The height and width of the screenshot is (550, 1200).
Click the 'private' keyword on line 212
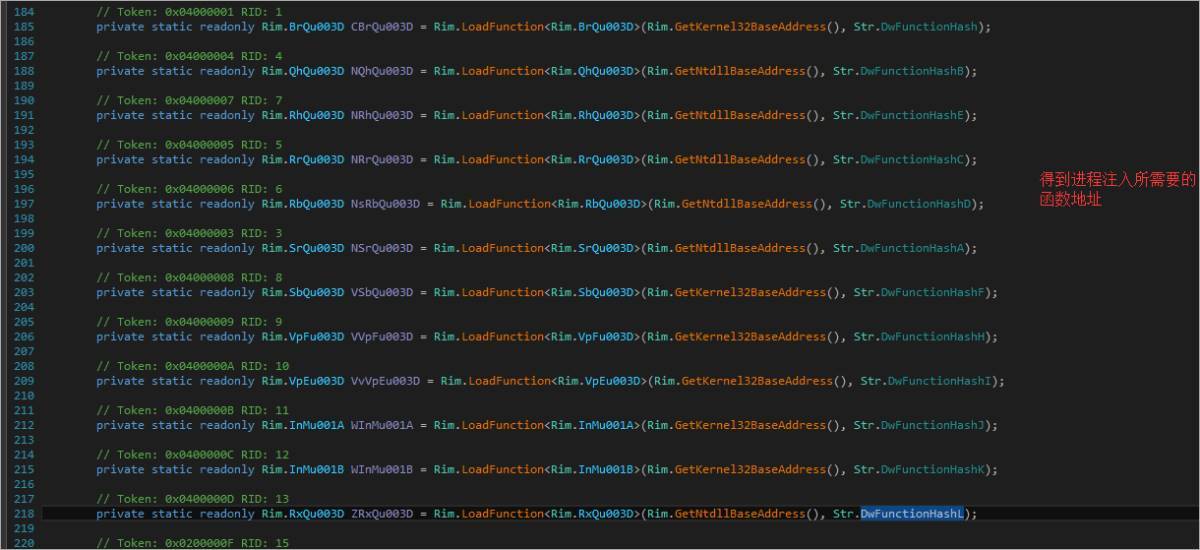(120, 425)
